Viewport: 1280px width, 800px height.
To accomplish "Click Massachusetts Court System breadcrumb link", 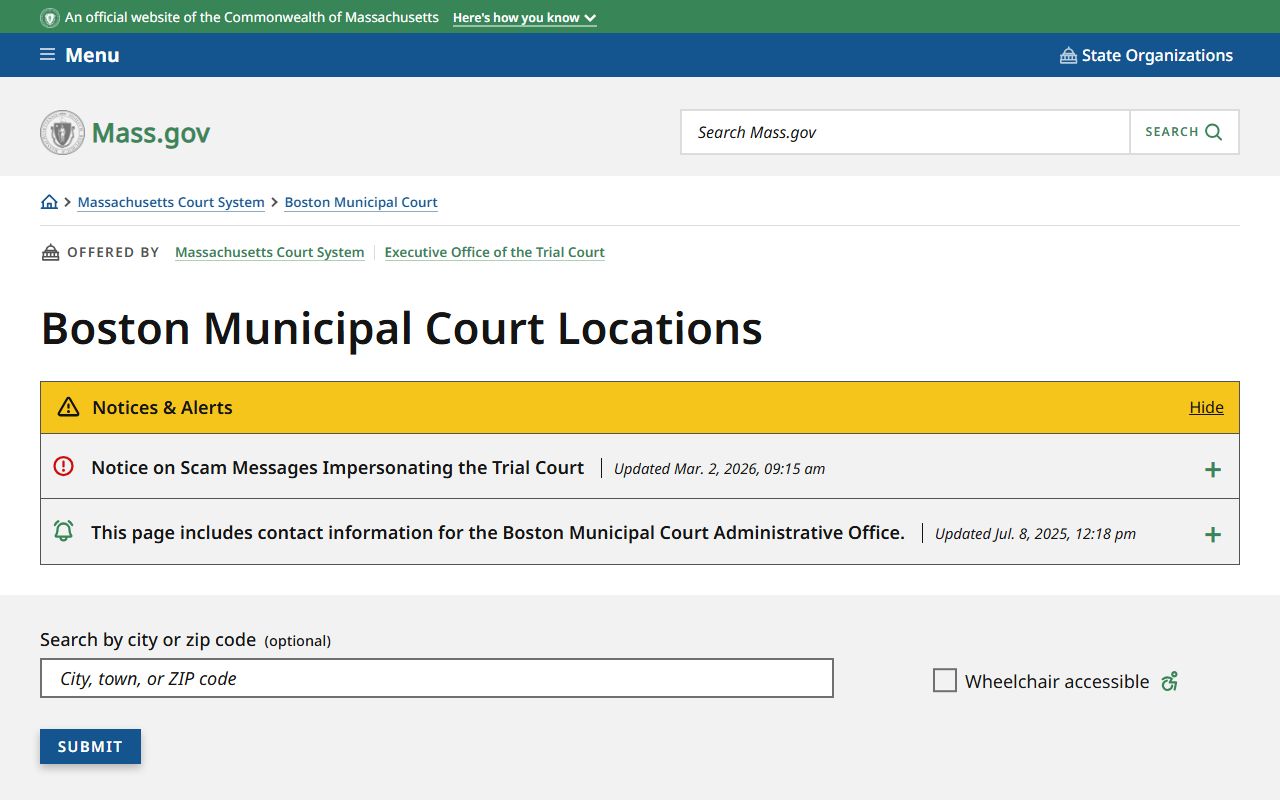I will [171, 202].
